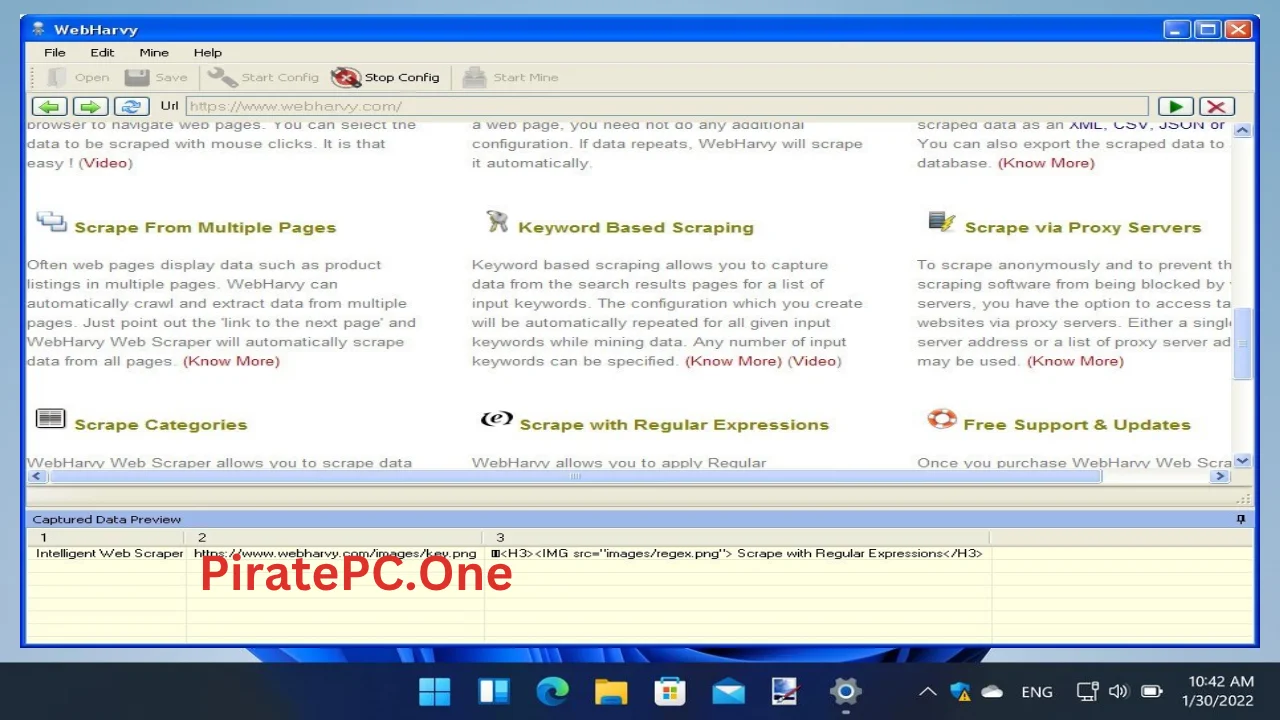Click the Scrape From Multiple Pages icon

tap(51, 222)
